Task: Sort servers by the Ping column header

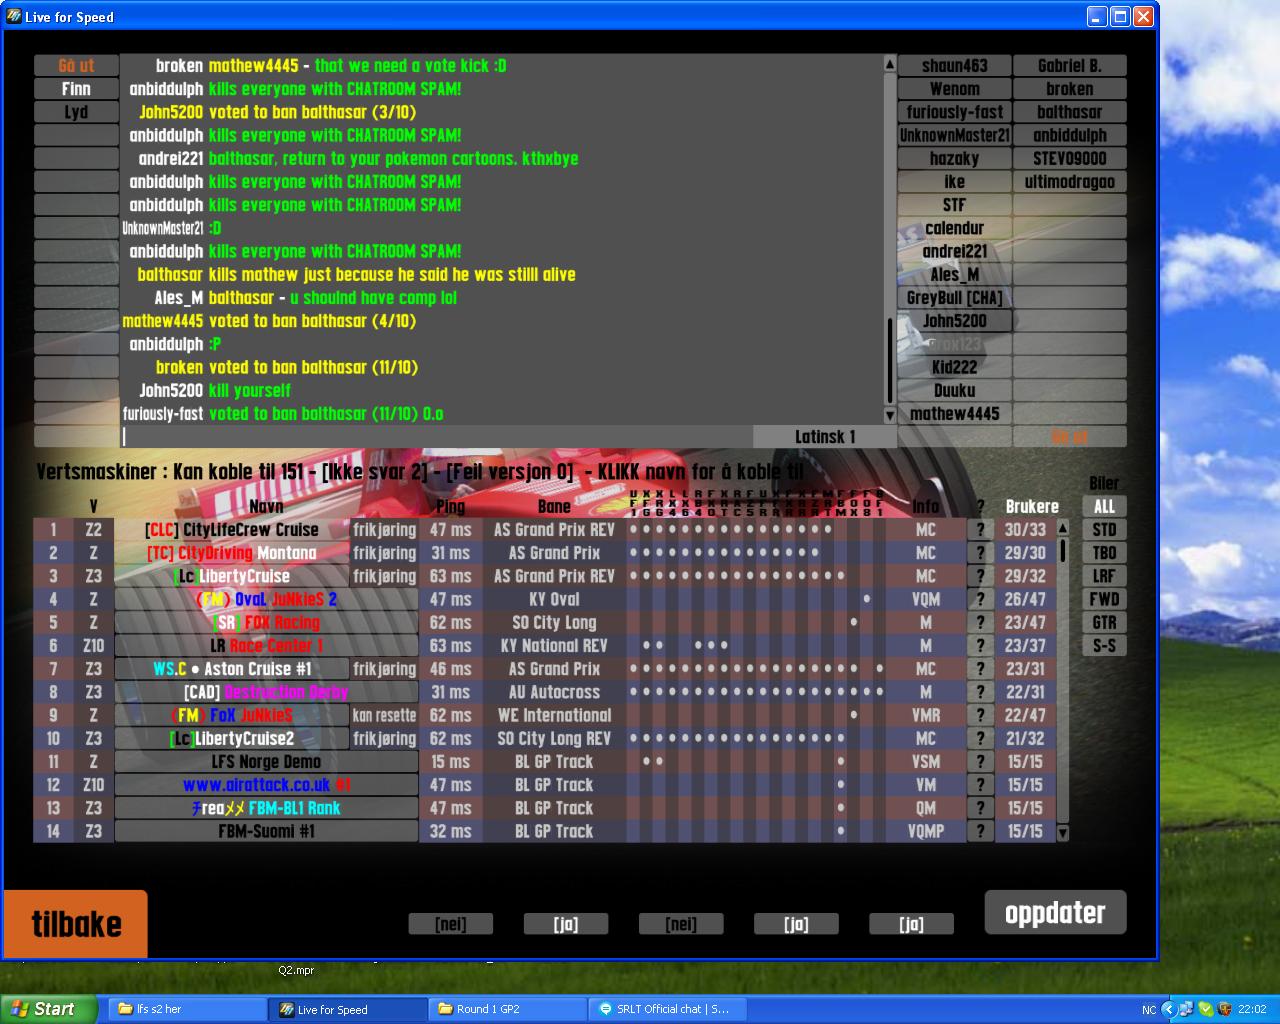Action: click(450, 507)
